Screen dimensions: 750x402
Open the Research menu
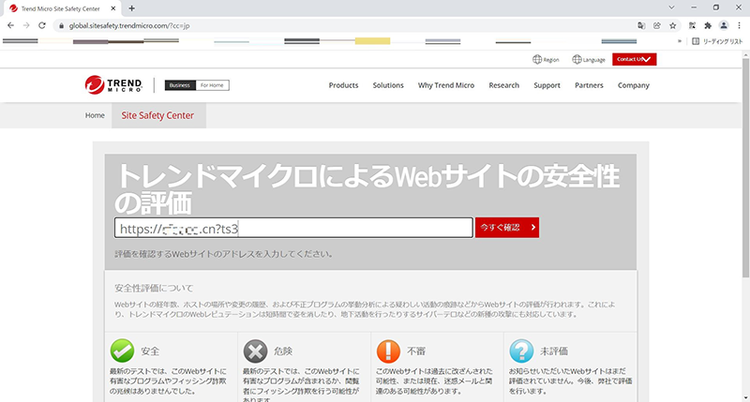pyautogui.click(x=504, y=85)
